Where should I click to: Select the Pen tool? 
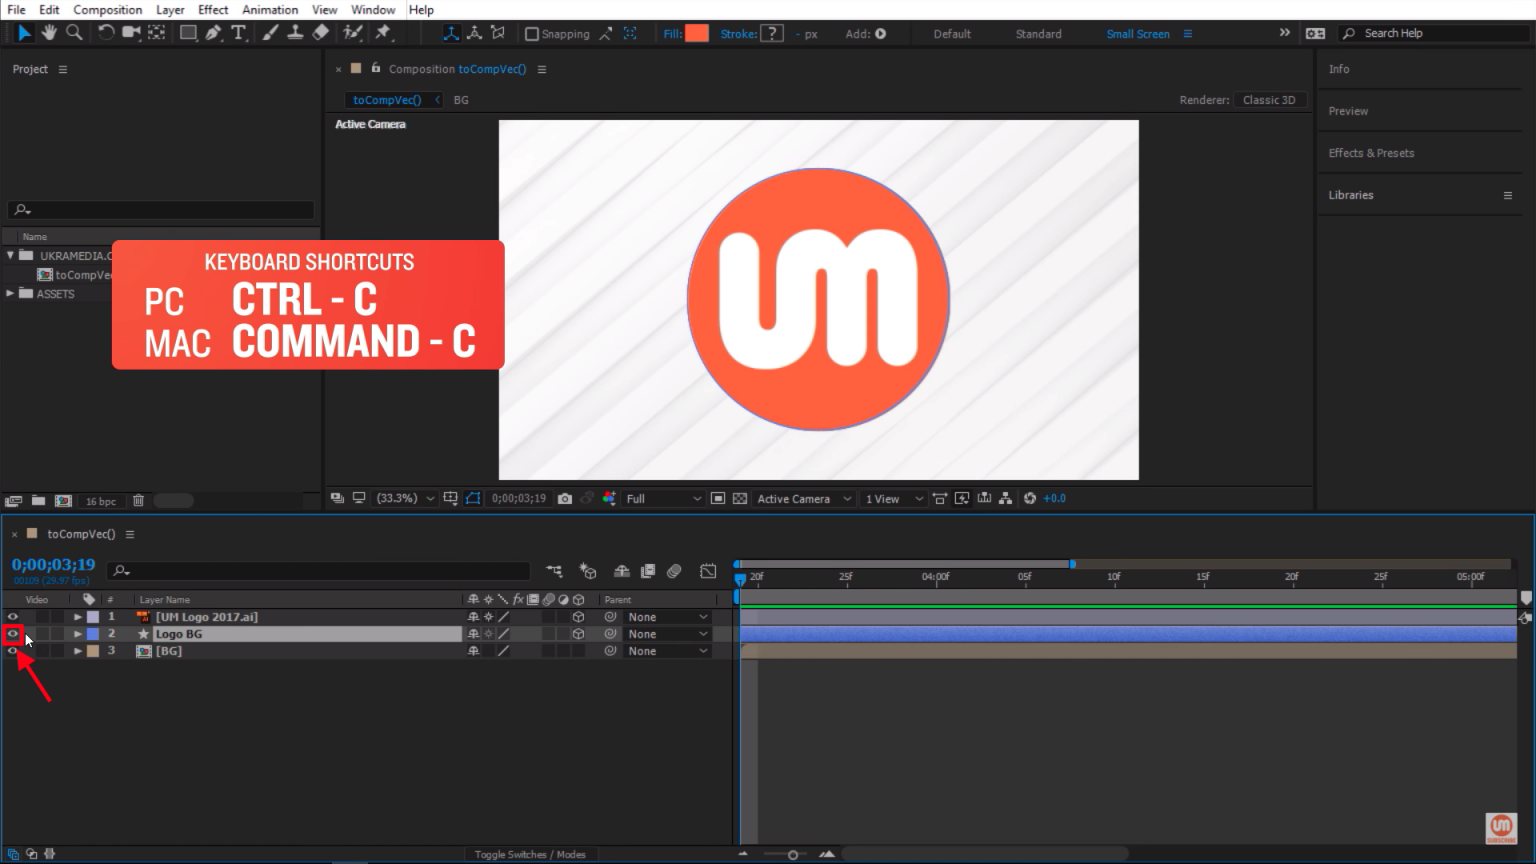point(213,33)
